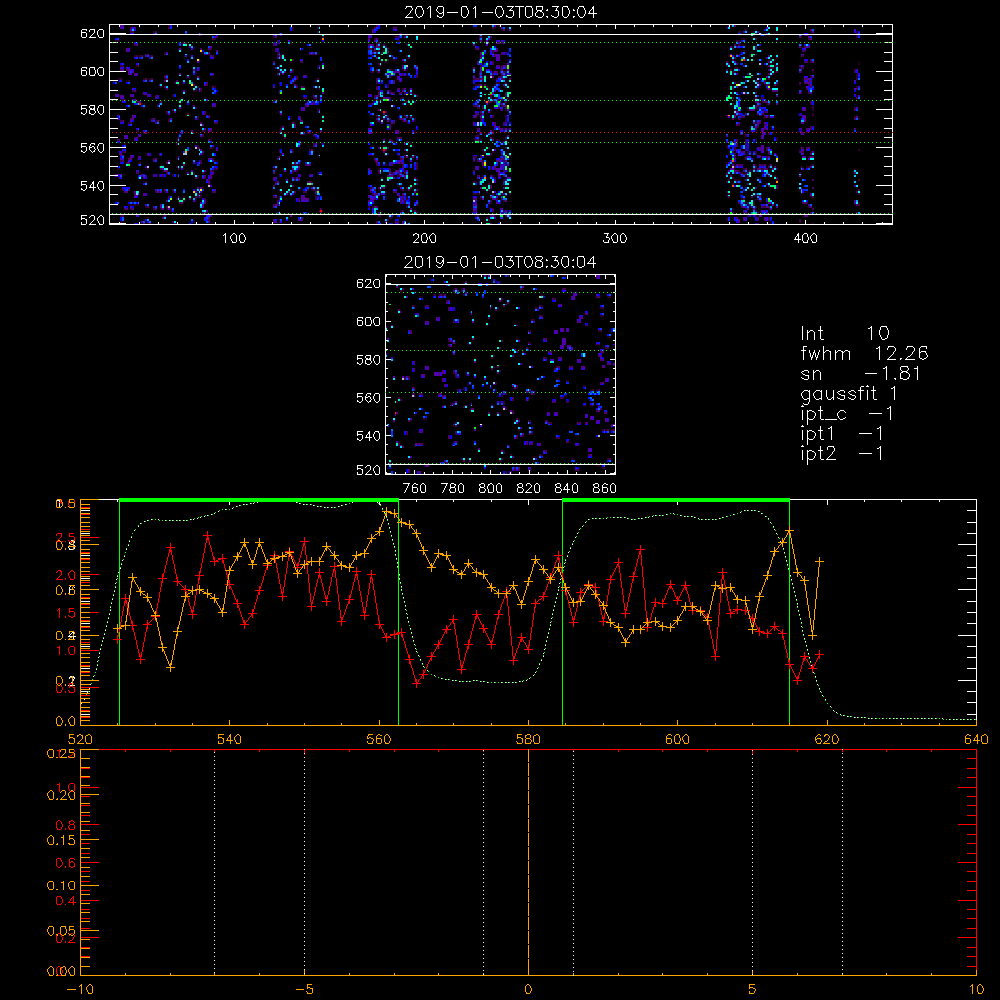Click x-axis label 300 of the wide top plot
The height and width of the screenshot is (1000, 1000).
pos(615,239)
